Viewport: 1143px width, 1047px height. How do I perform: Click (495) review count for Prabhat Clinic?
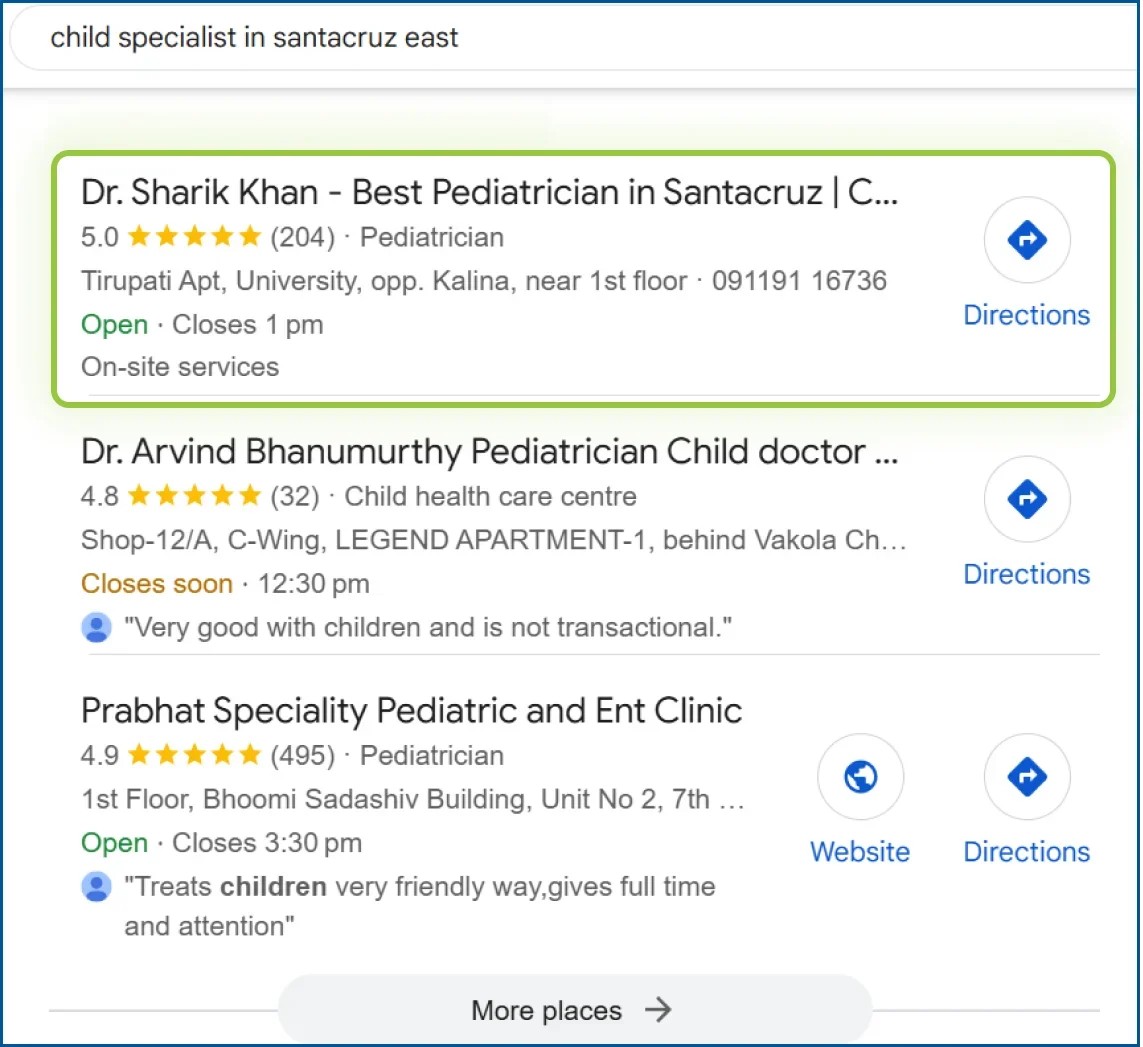tap(303, 756)
